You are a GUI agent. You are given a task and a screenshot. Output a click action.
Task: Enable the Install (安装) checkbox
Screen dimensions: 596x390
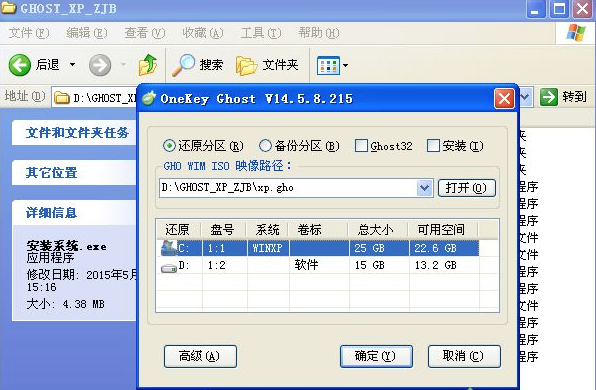tap(433, 146)
